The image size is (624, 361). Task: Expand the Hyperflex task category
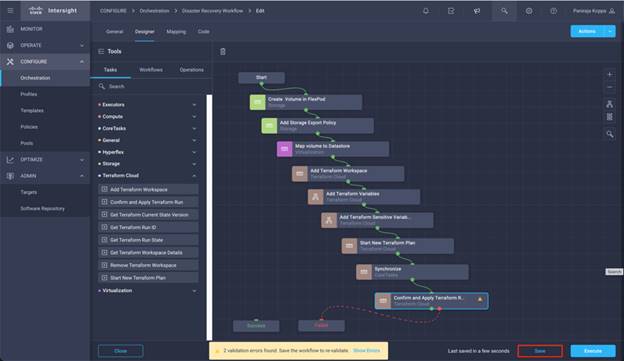(194, 152)
